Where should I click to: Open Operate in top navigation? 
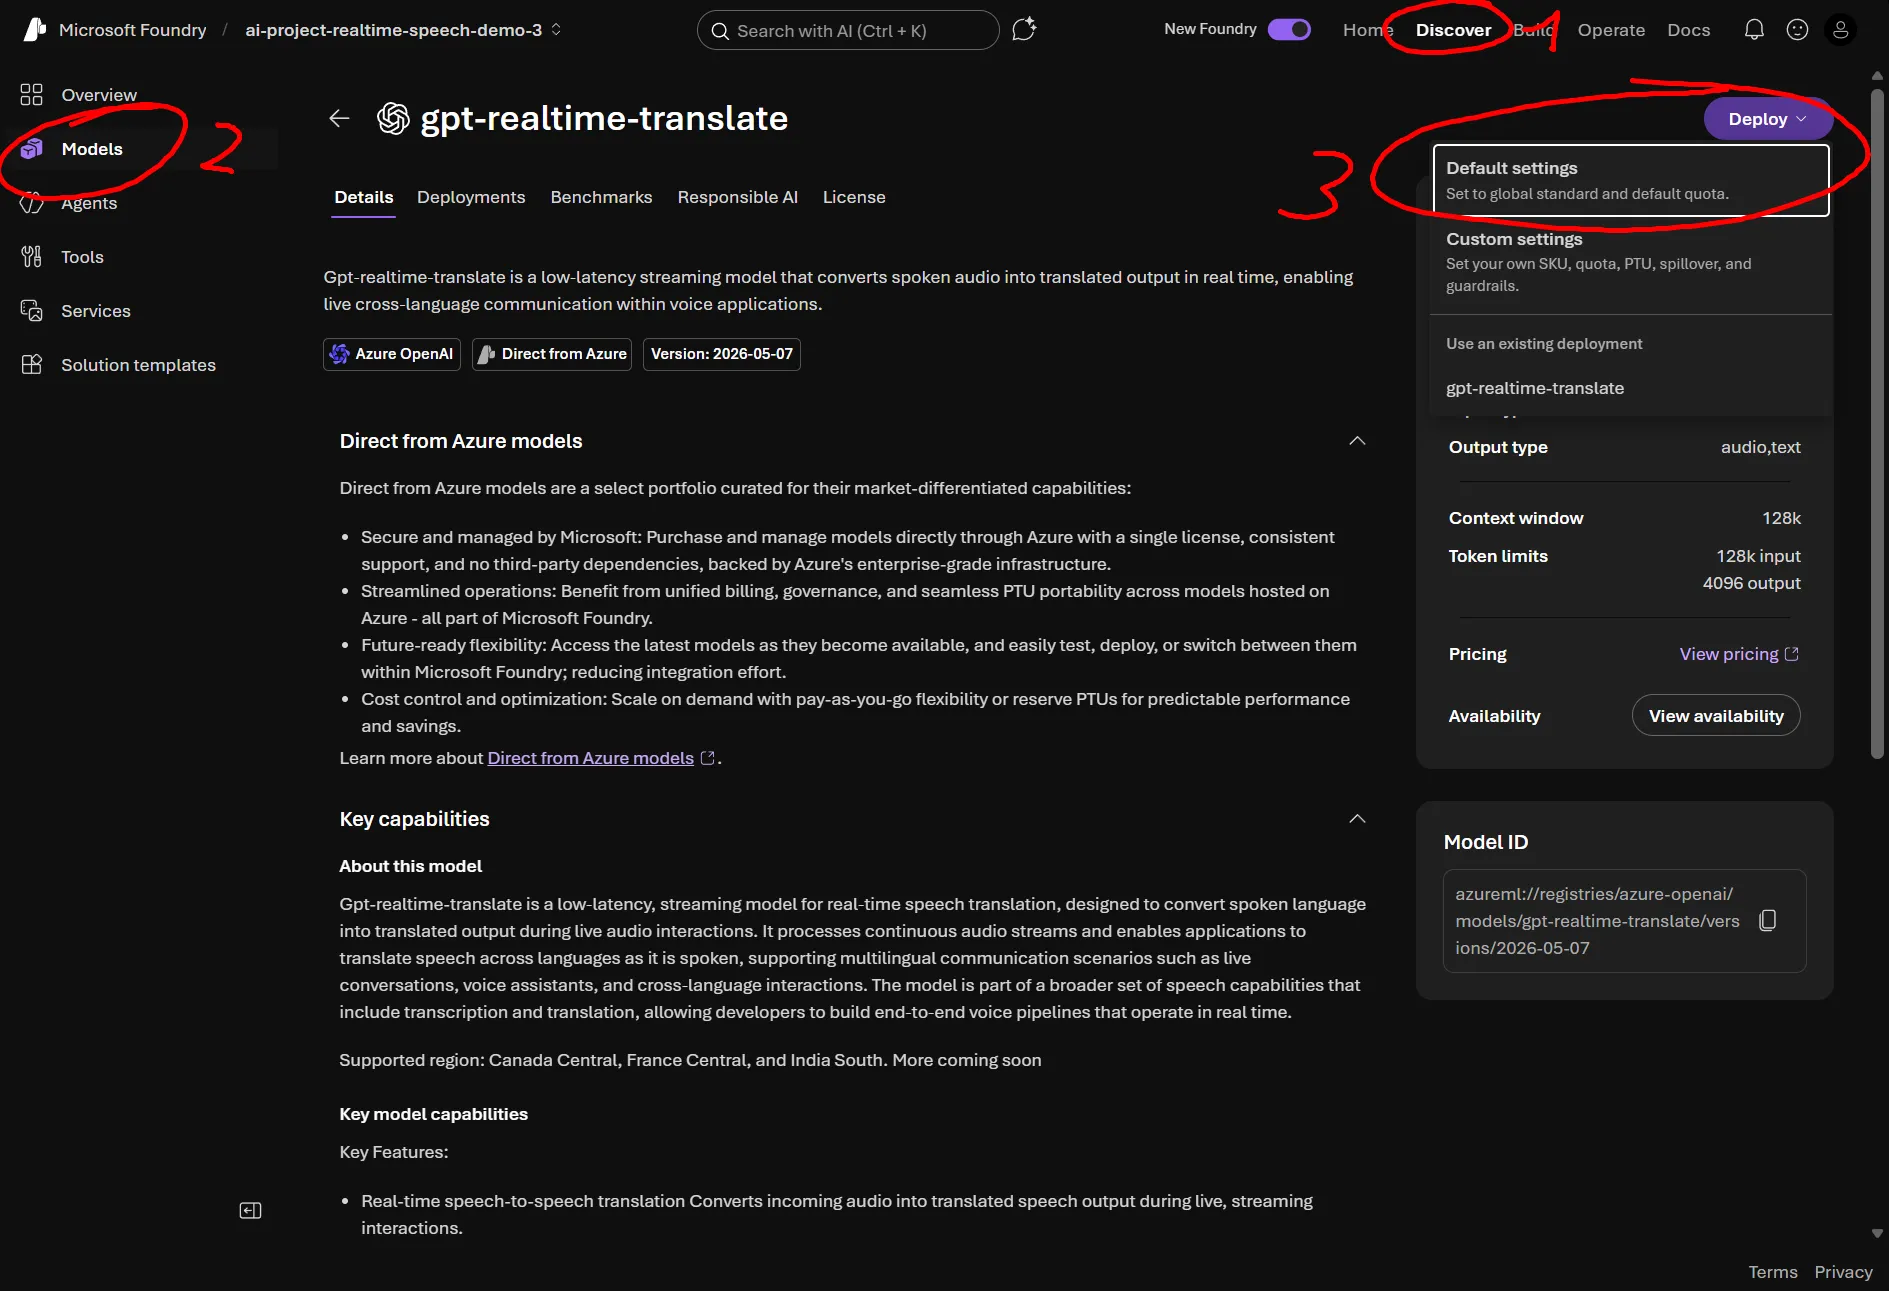tap(1611, 30)
